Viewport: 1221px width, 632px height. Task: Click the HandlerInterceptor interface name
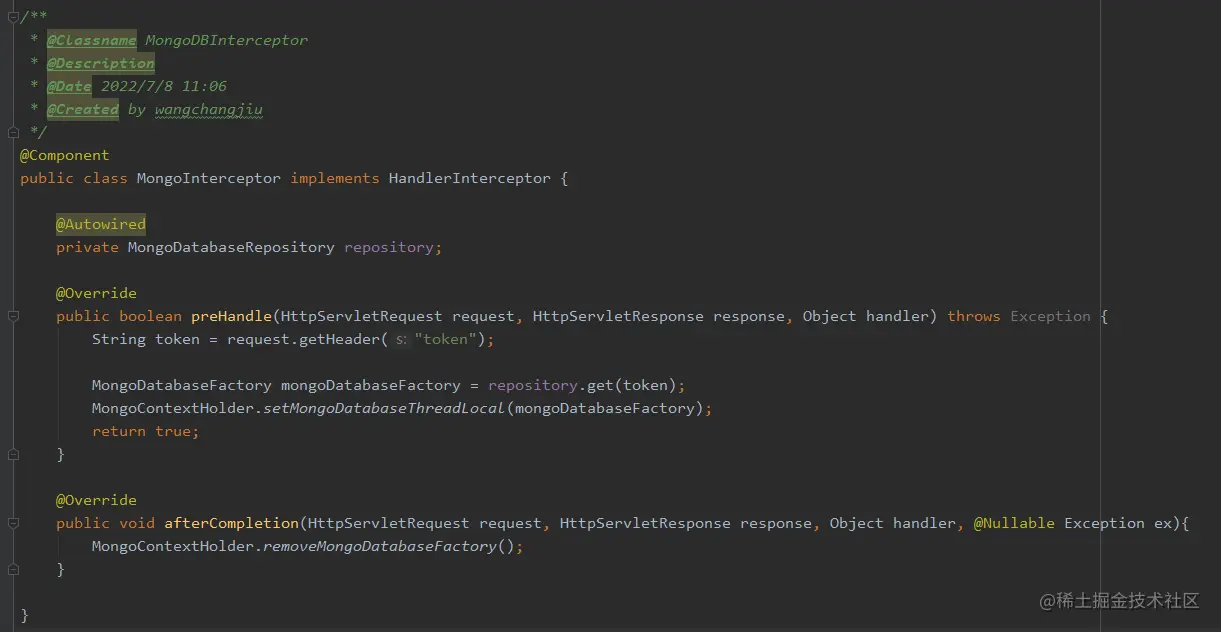pos(469,178)
